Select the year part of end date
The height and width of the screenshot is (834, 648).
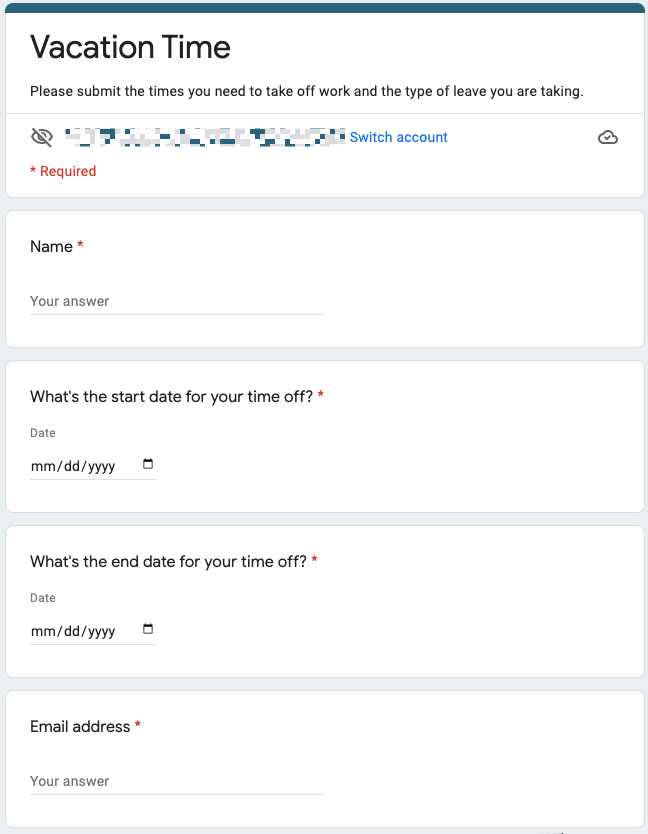pos(102,631)
